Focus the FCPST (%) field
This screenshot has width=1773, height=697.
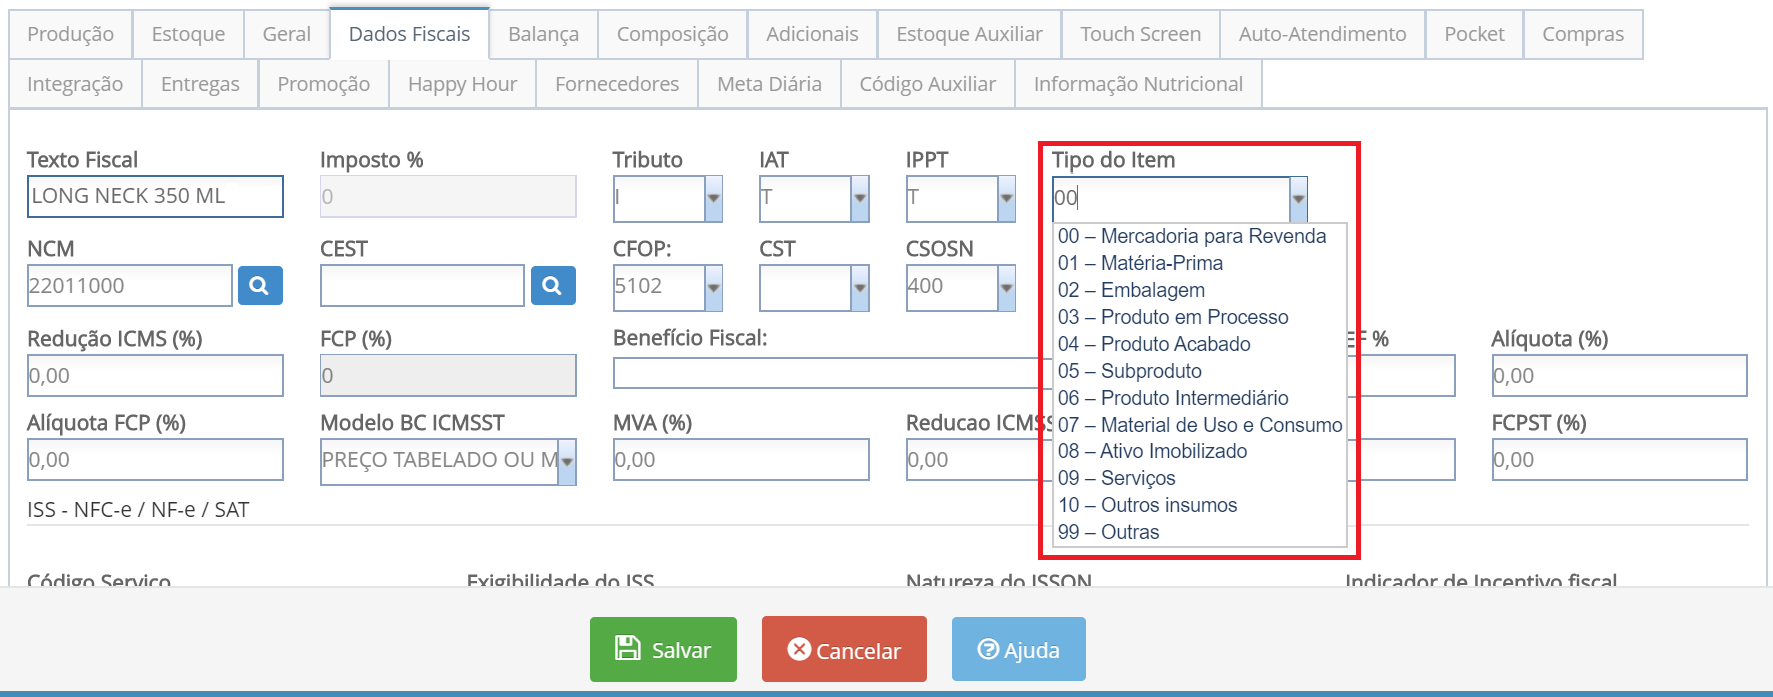(x=1620, y=460)
